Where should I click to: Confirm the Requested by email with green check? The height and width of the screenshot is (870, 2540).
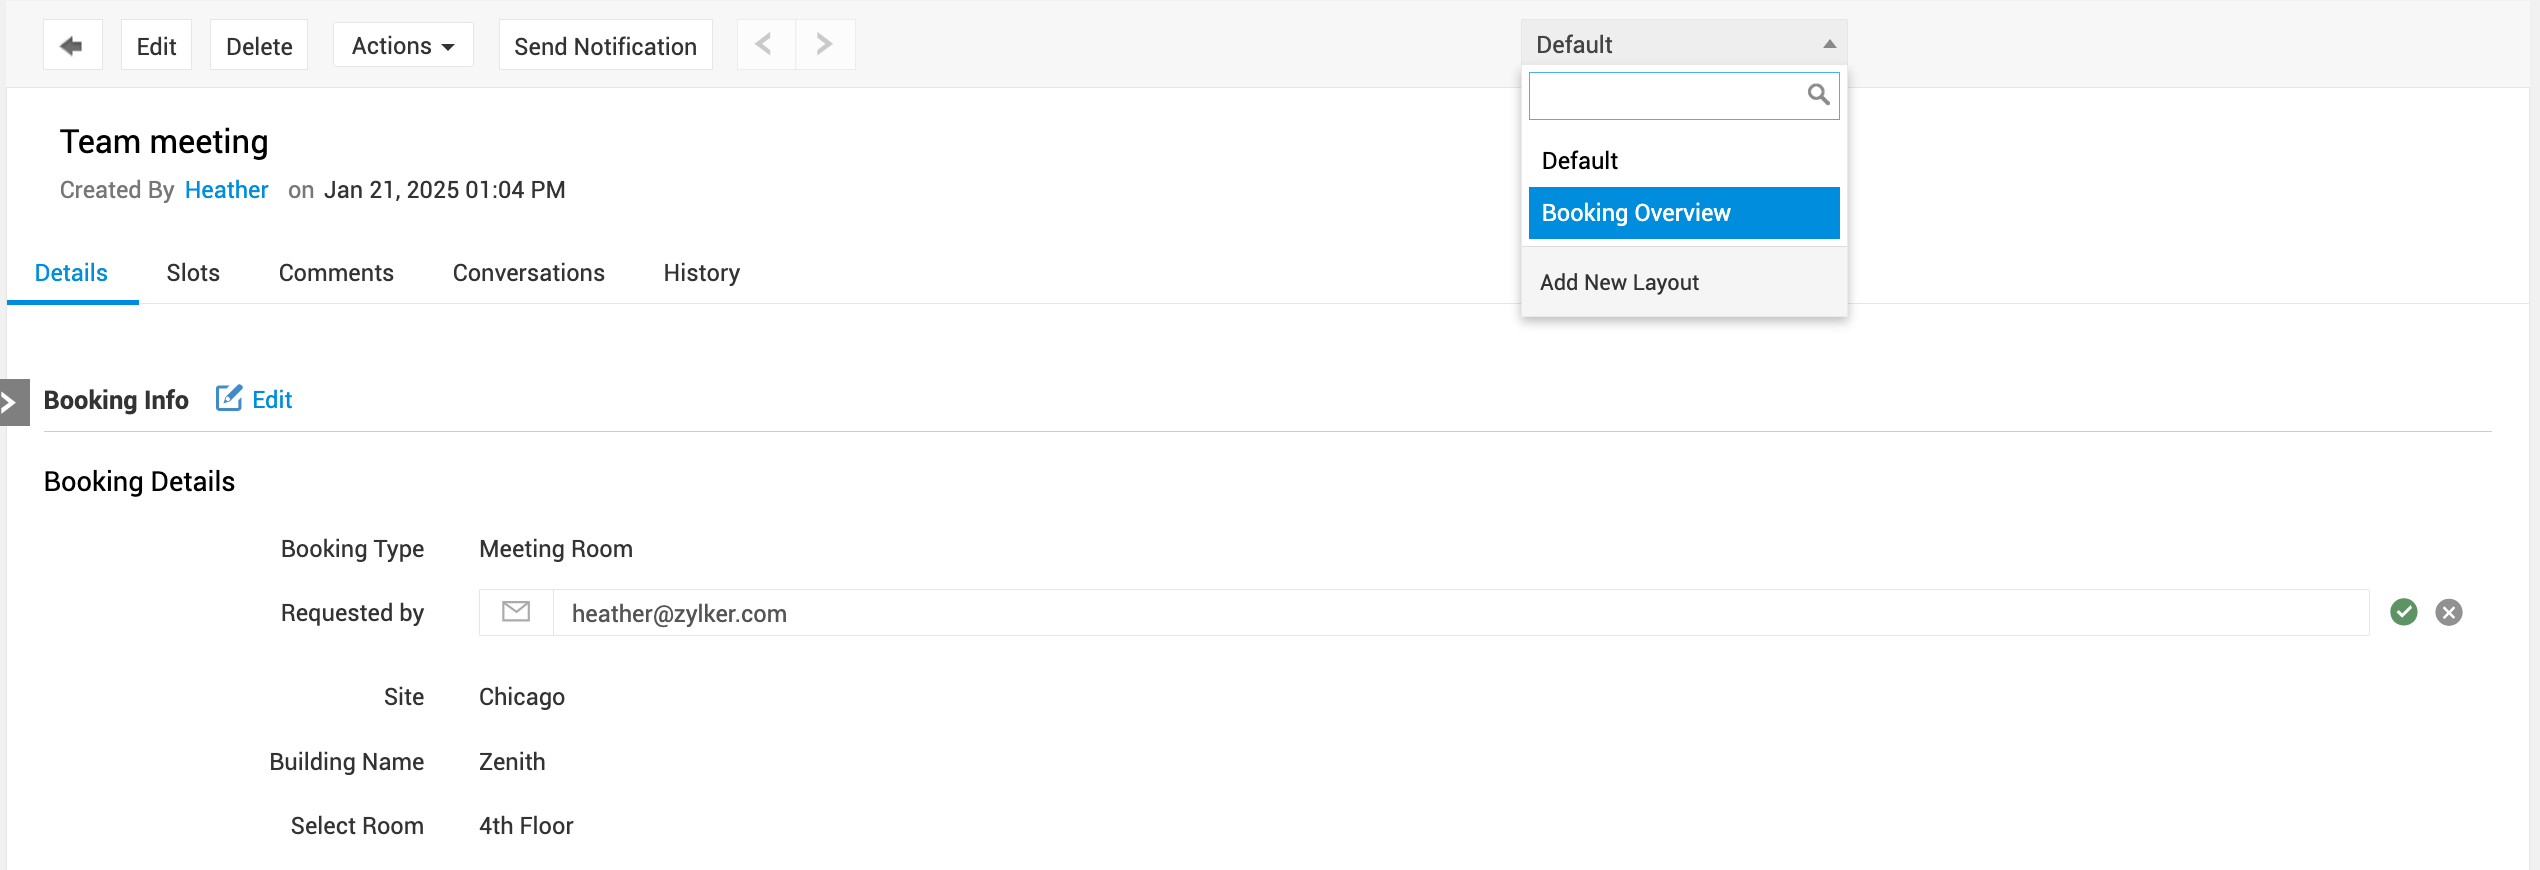click(2404, 612)
